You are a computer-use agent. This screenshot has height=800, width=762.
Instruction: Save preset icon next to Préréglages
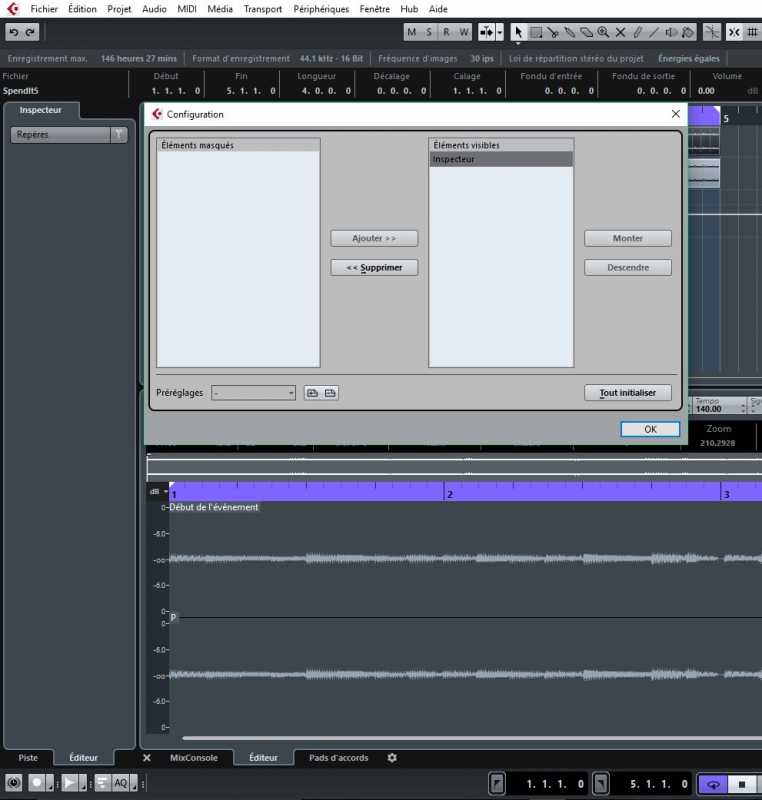point(312,393)
